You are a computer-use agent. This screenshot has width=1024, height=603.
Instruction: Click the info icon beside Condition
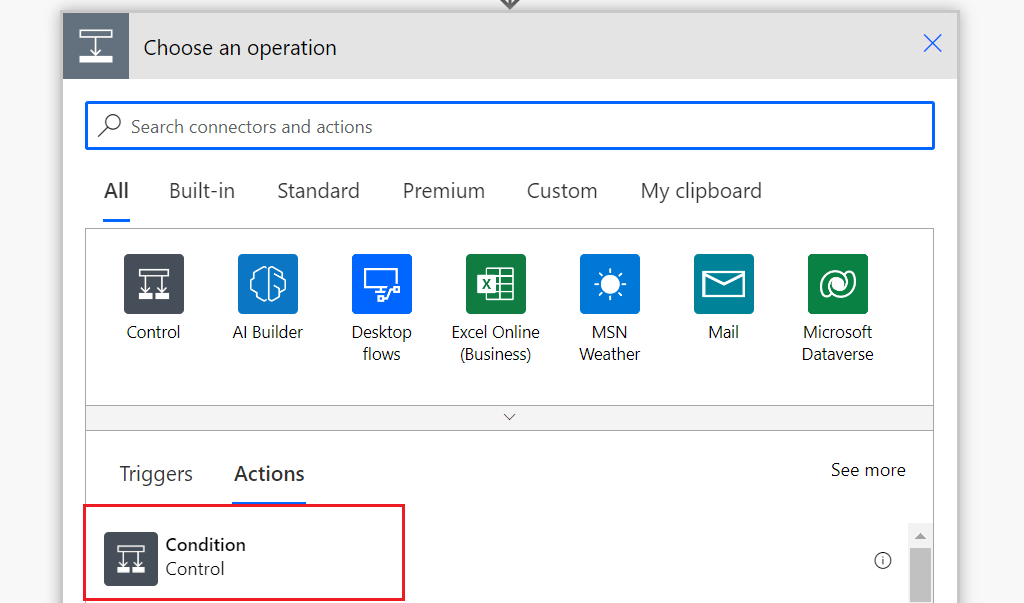[x=883, y=561]
